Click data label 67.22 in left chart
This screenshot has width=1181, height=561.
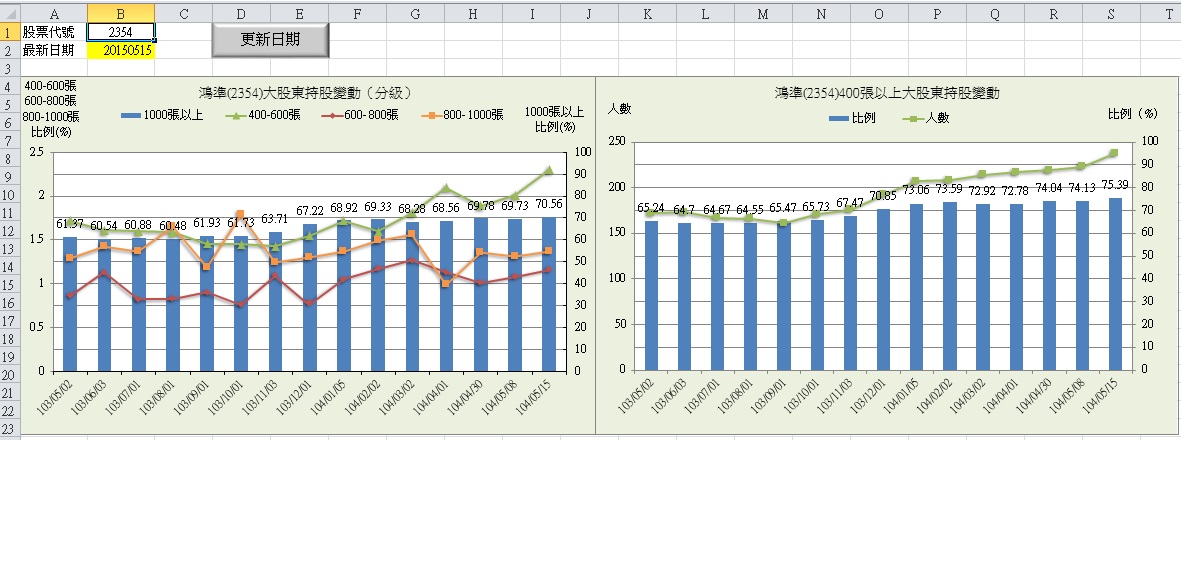[x=310, y=210]
